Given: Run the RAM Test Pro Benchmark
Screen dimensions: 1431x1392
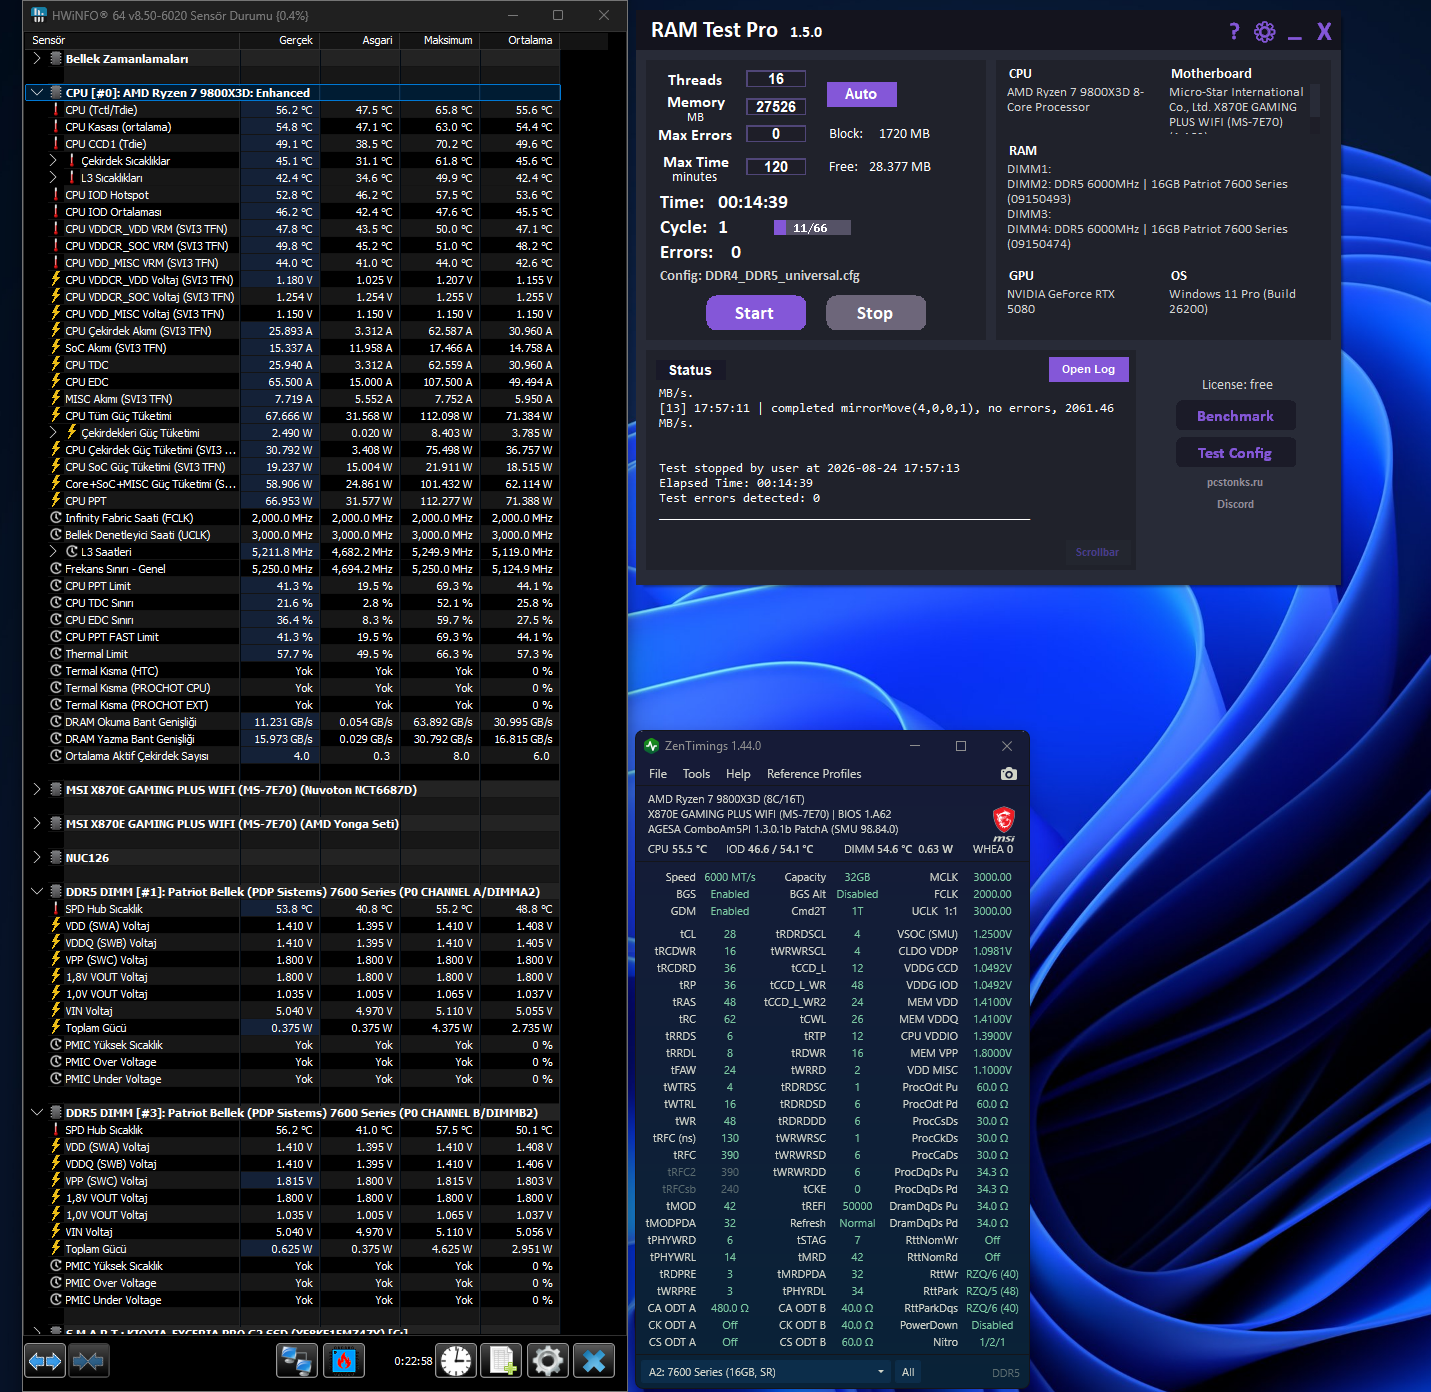Looking at the screenshot, I should (x=1235, y=416).
